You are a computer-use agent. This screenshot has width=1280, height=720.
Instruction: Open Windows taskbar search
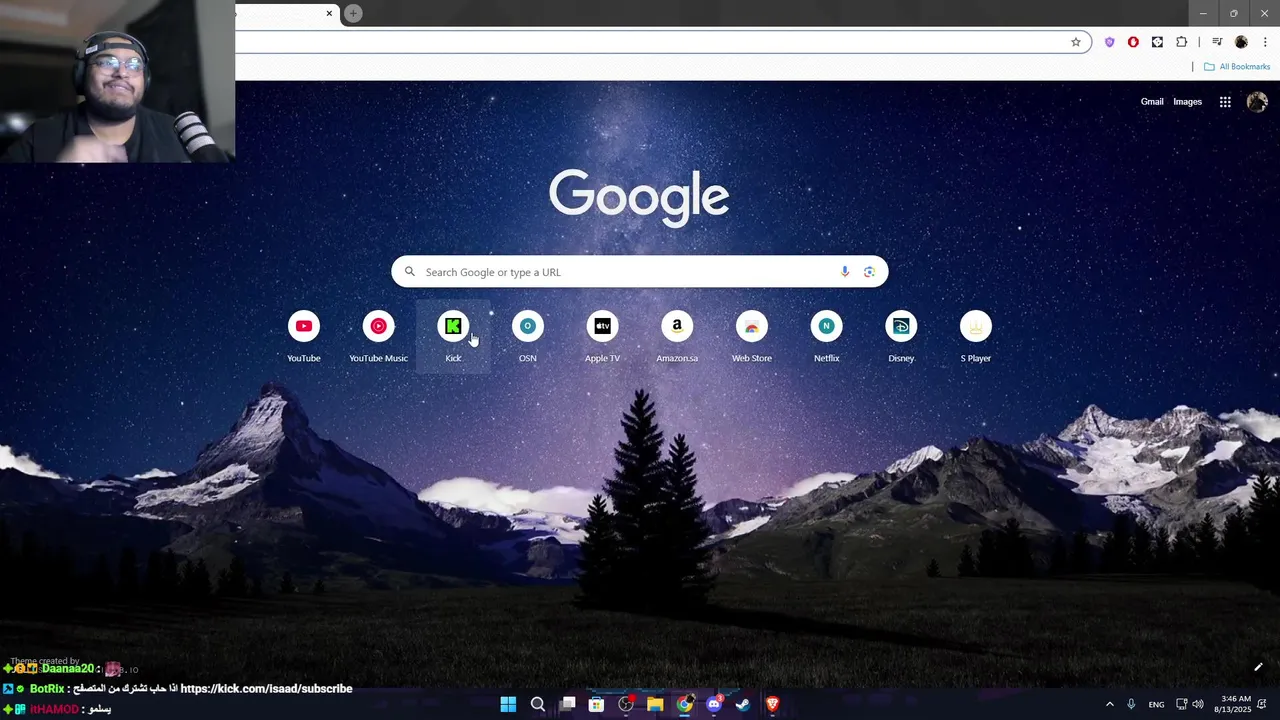(x=538, y=704)
